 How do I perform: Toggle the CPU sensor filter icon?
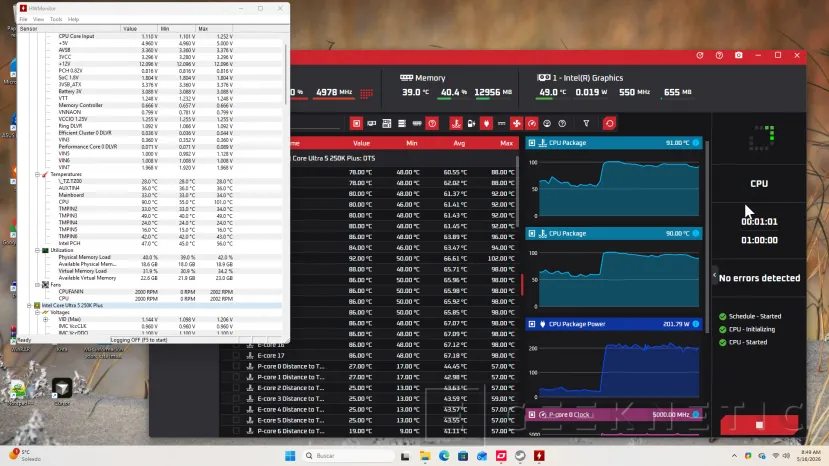(x=356, y=123)
